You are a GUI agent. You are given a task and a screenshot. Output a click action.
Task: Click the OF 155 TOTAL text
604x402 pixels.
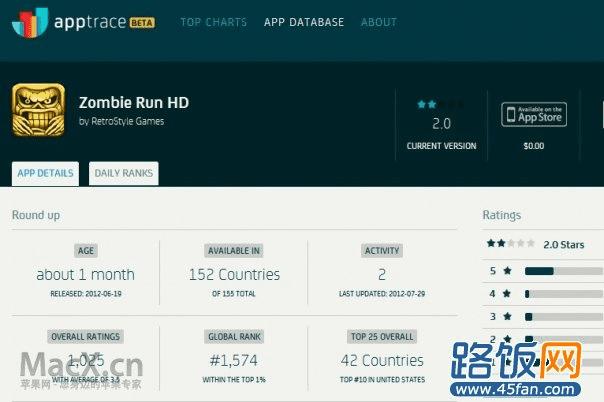(234, 294)
